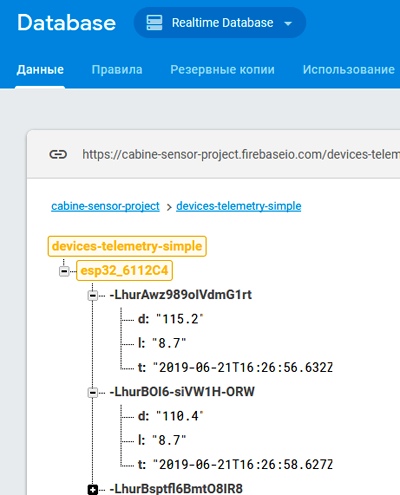The width and height of the screenshot is (400, 495).
Task: Open the devices-telemetry-simple breadcrumb link
Action: pos(239,206)
